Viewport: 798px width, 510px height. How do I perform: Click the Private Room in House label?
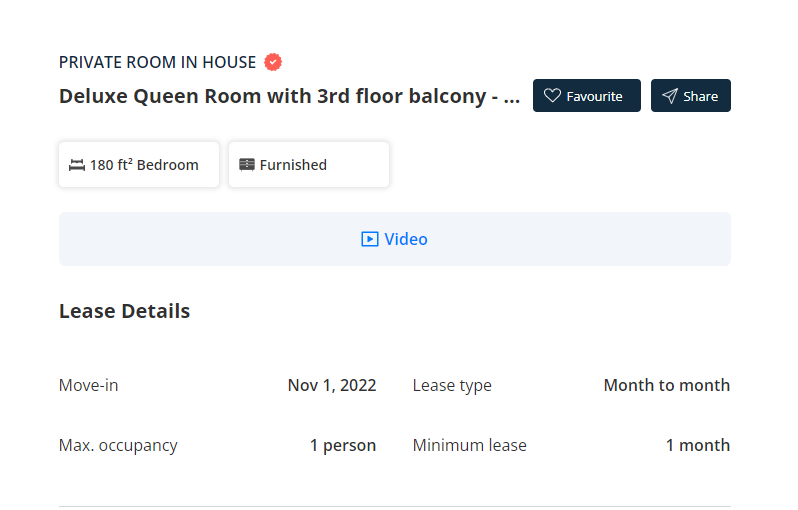click(x=157, y=62)
